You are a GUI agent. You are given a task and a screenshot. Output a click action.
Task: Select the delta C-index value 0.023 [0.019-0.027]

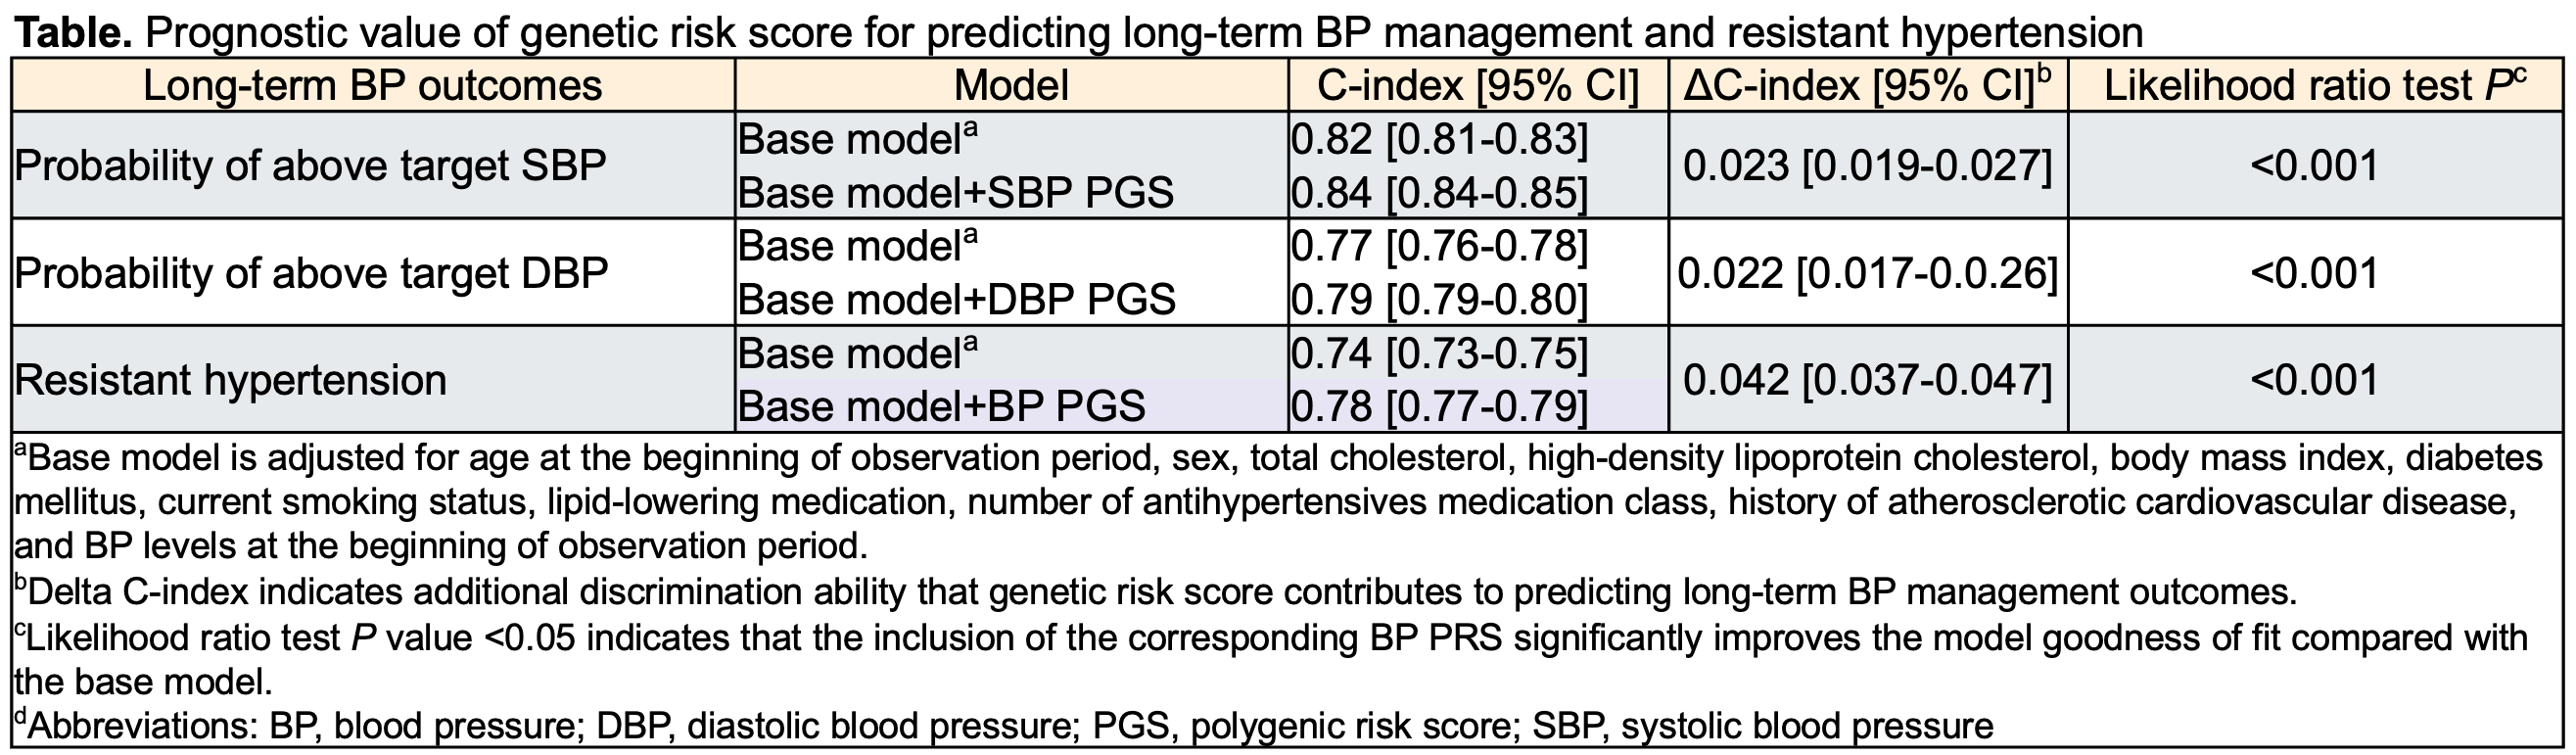point(1867,165)
